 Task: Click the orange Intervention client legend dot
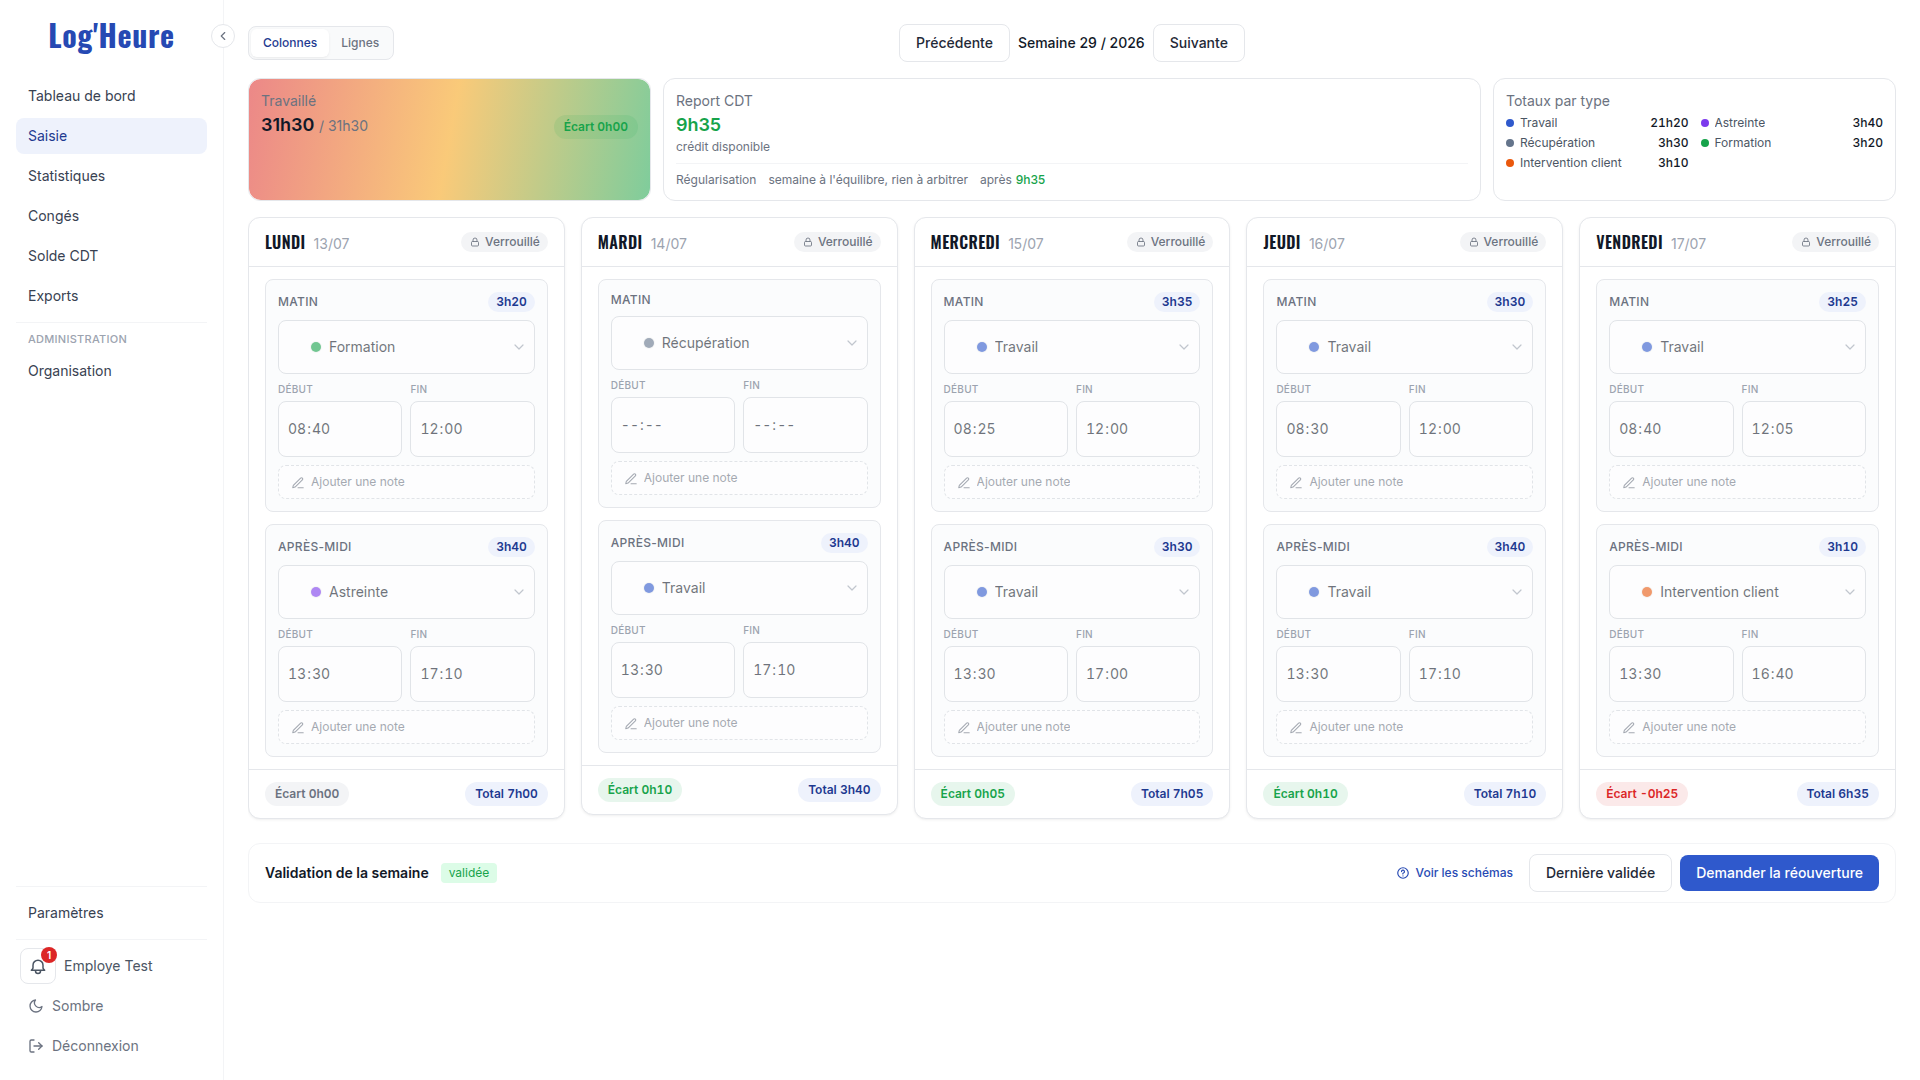pyautogui.click(x=1510, y=163)
